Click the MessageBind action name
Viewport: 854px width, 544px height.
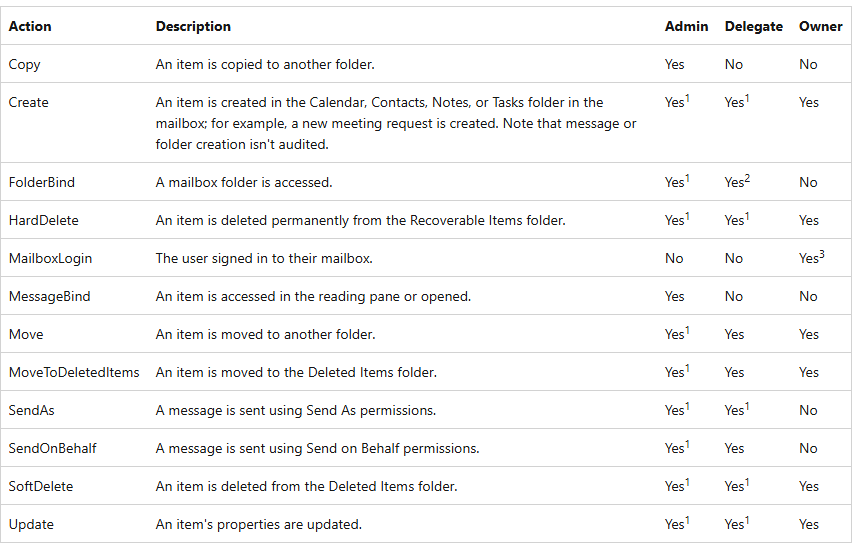[x=51, y=296]
